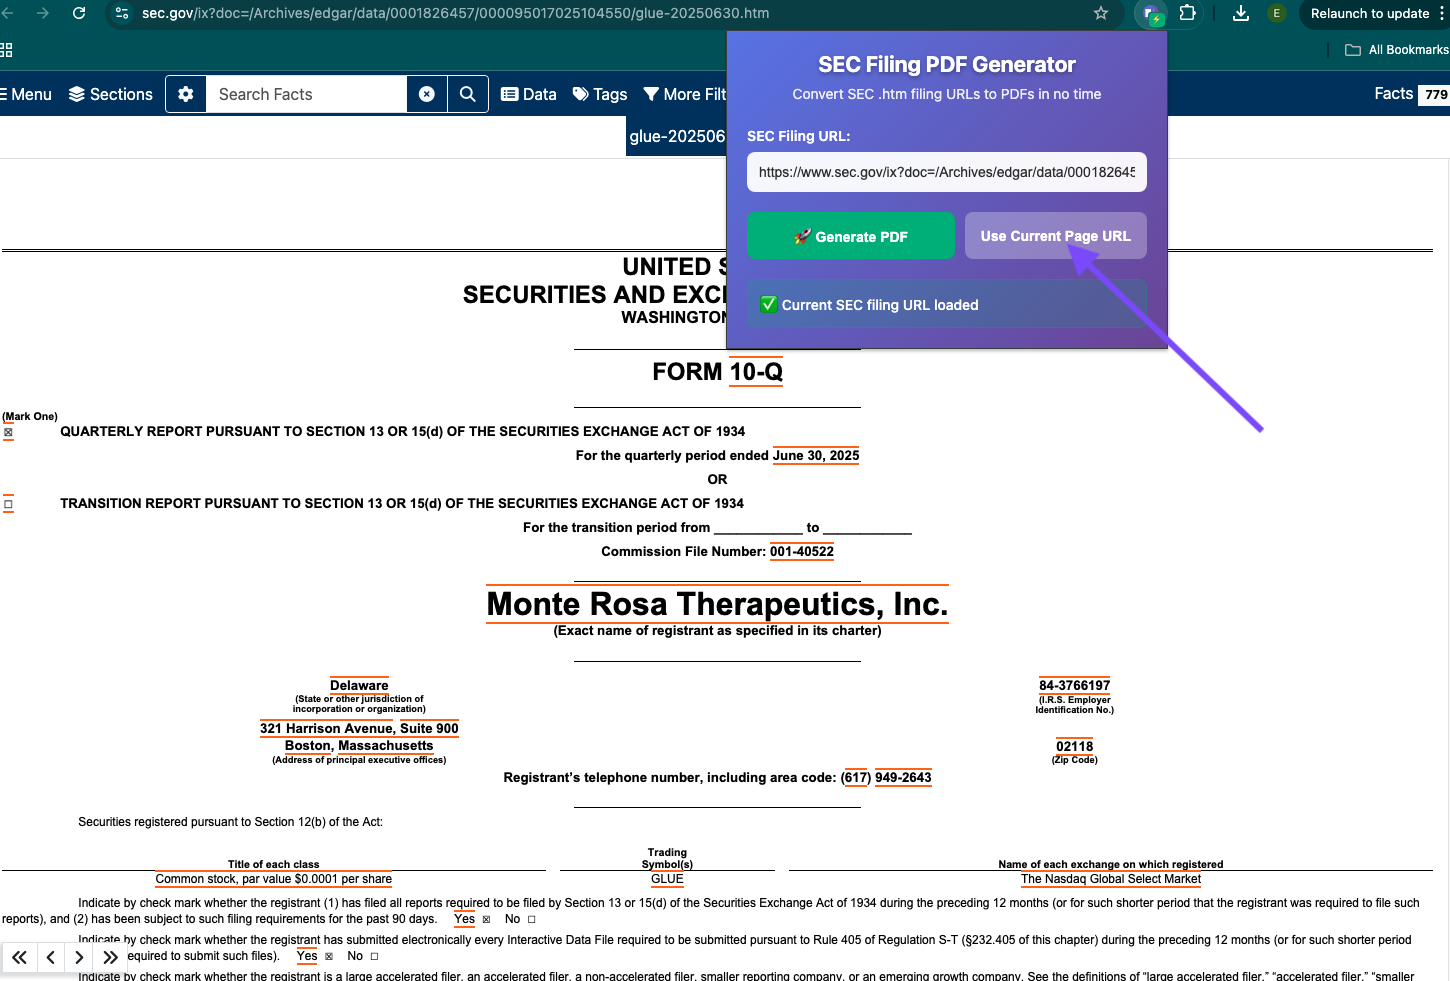This screenshot has width=1450, height=981.
Task: Clear the Search Facts field
Action: (x=427, y=94)
